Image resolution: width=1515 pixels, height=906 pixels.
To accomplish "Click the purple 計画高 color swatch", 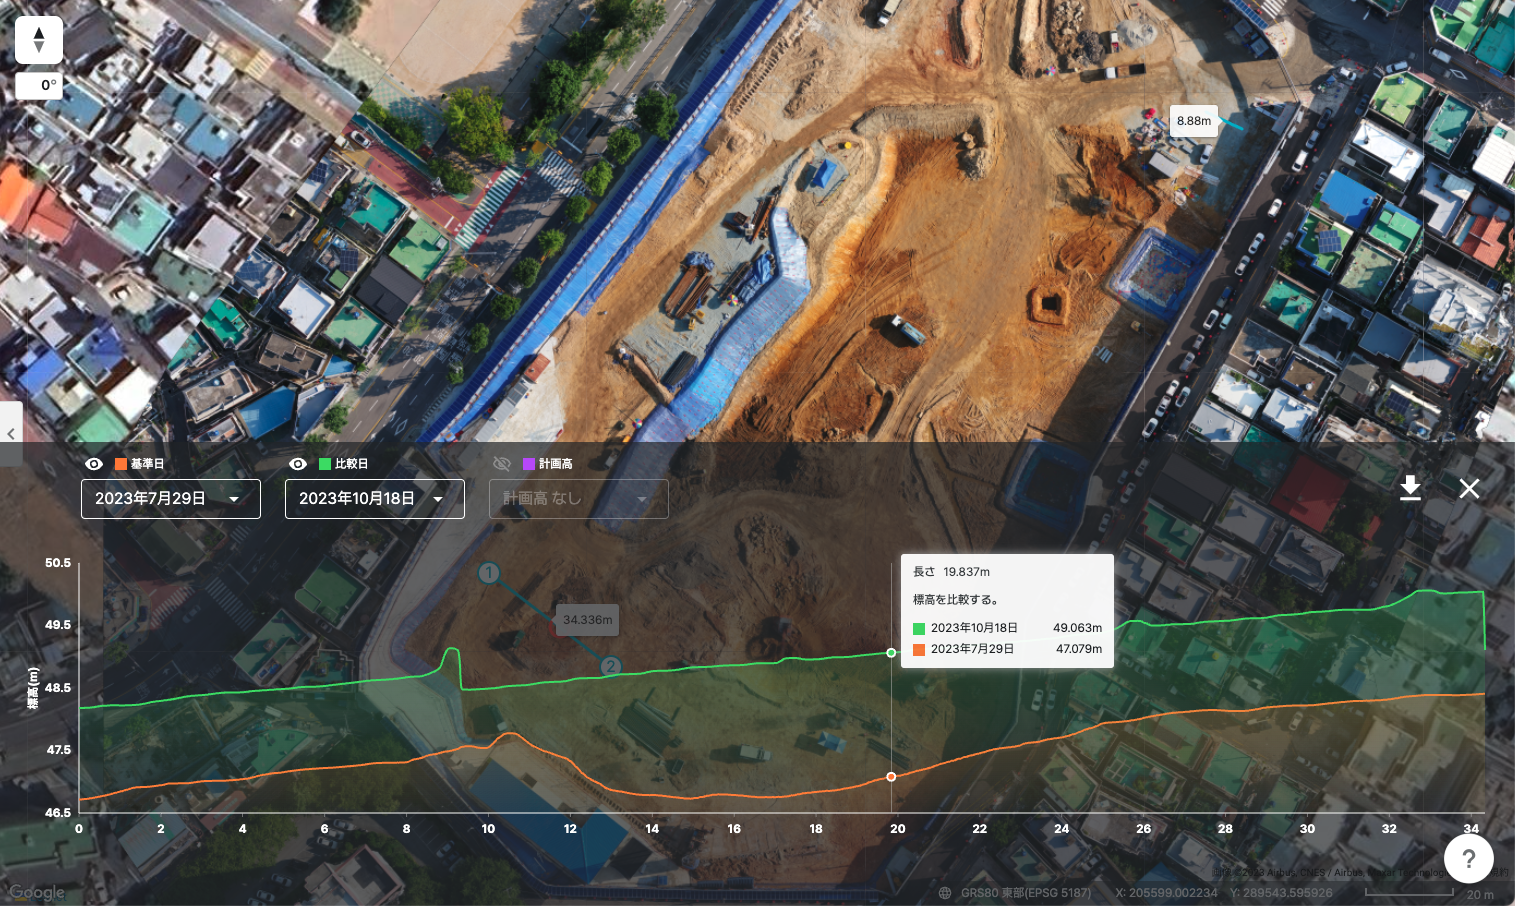I will (x=529, y=464).
